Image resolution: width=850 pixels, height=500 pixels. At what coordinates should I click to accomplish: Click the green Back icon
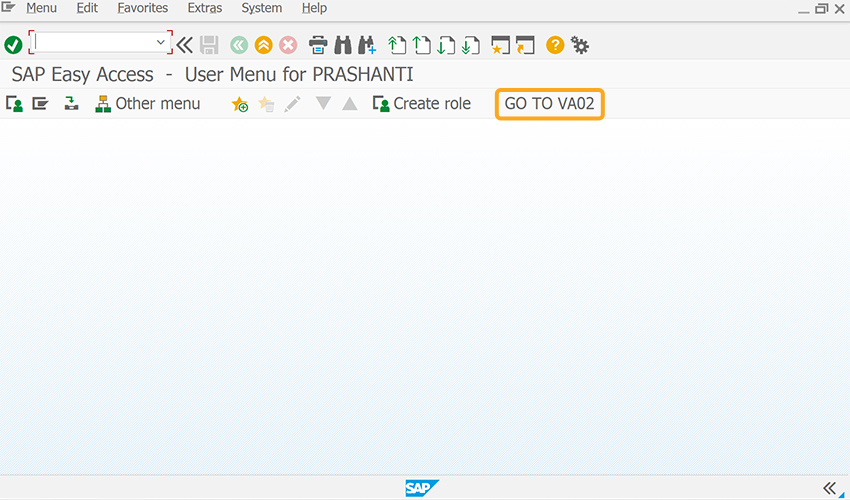pos(239,45)
